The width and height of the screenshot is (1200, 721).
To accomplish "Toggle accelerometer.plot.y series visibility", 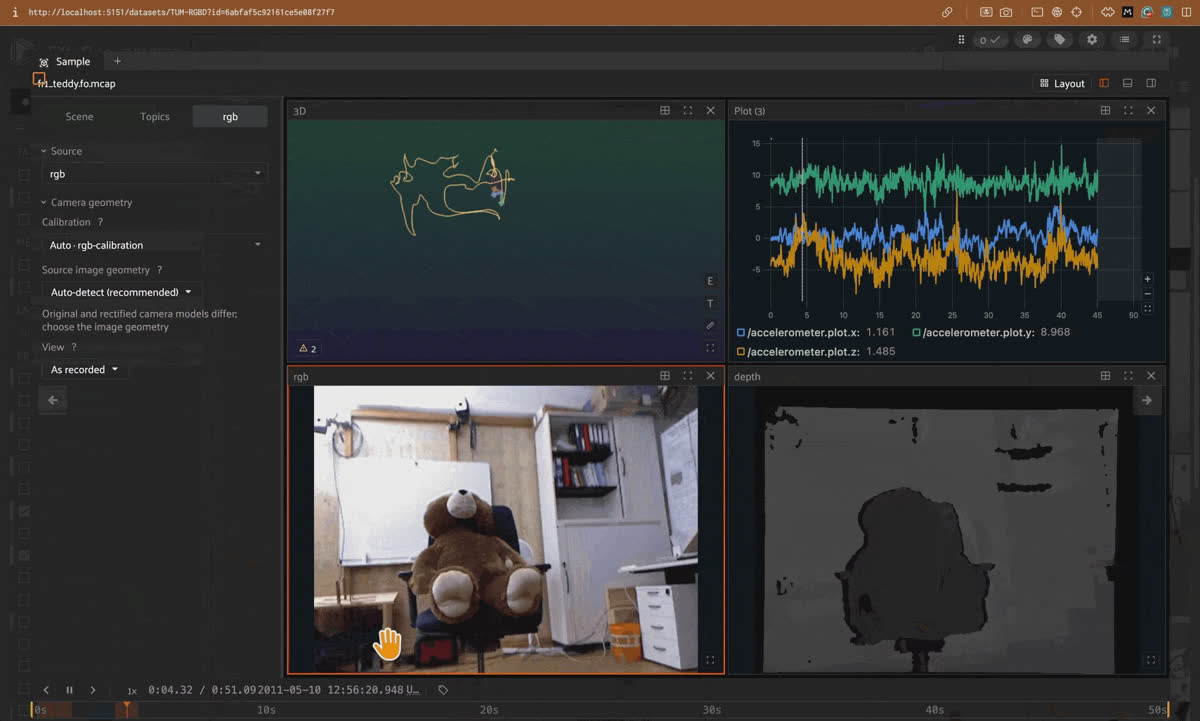I will tap(917, 332).
